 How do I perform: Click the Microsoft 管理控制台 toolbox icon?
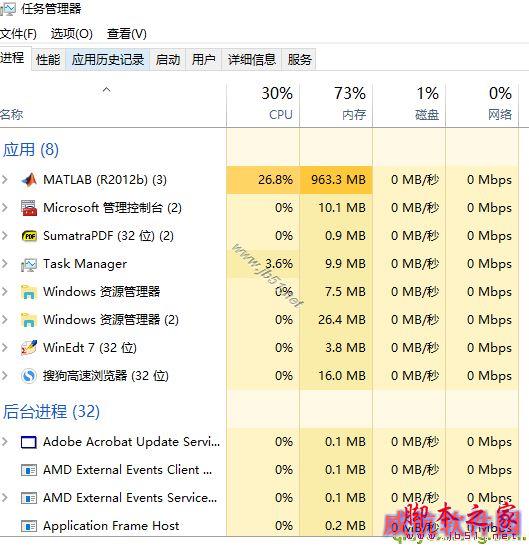(x=29, y=208)
